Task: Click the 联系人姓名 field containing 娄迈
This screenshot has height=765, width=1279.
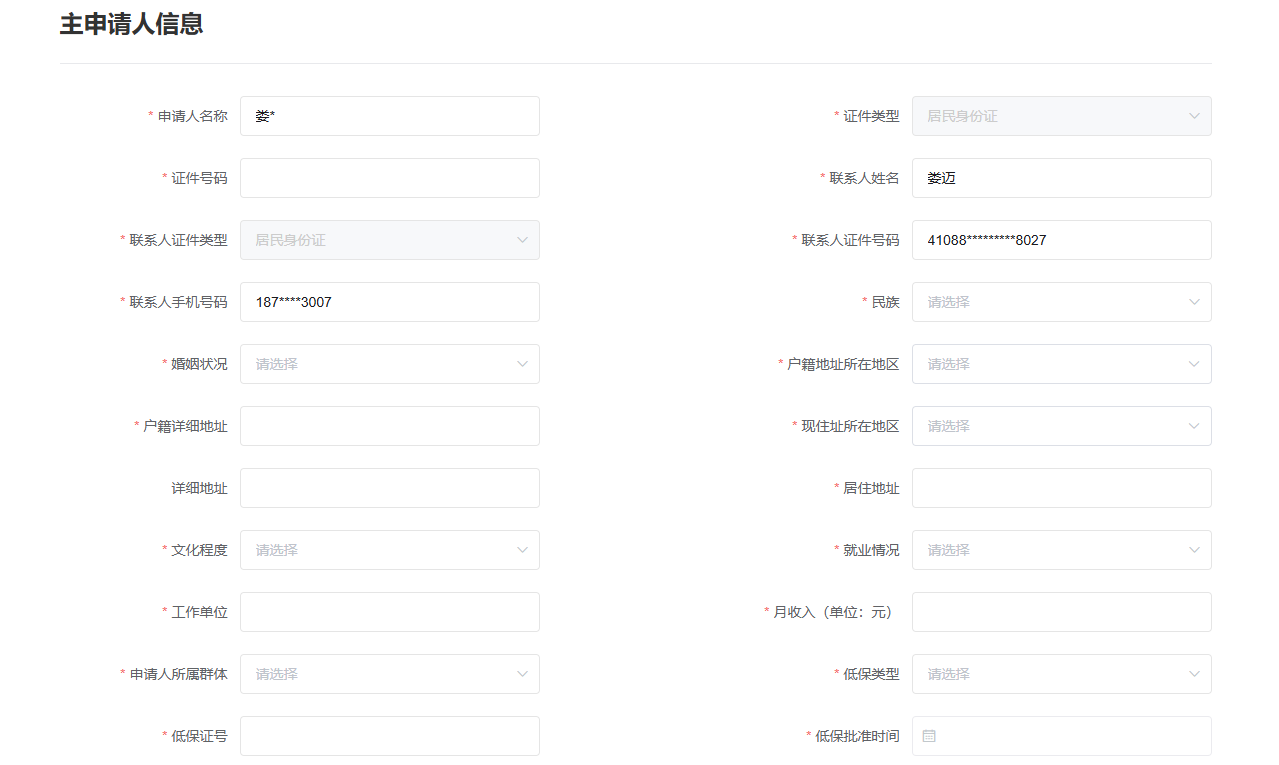Action: [x=1062, y=178]
